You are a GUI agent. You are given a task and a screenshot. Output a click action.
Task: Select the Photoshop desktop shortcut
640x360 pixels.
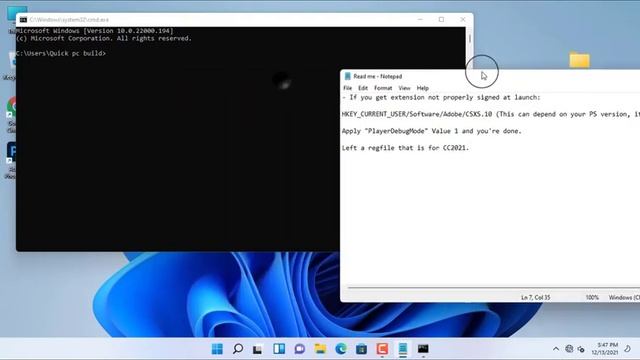11,153
